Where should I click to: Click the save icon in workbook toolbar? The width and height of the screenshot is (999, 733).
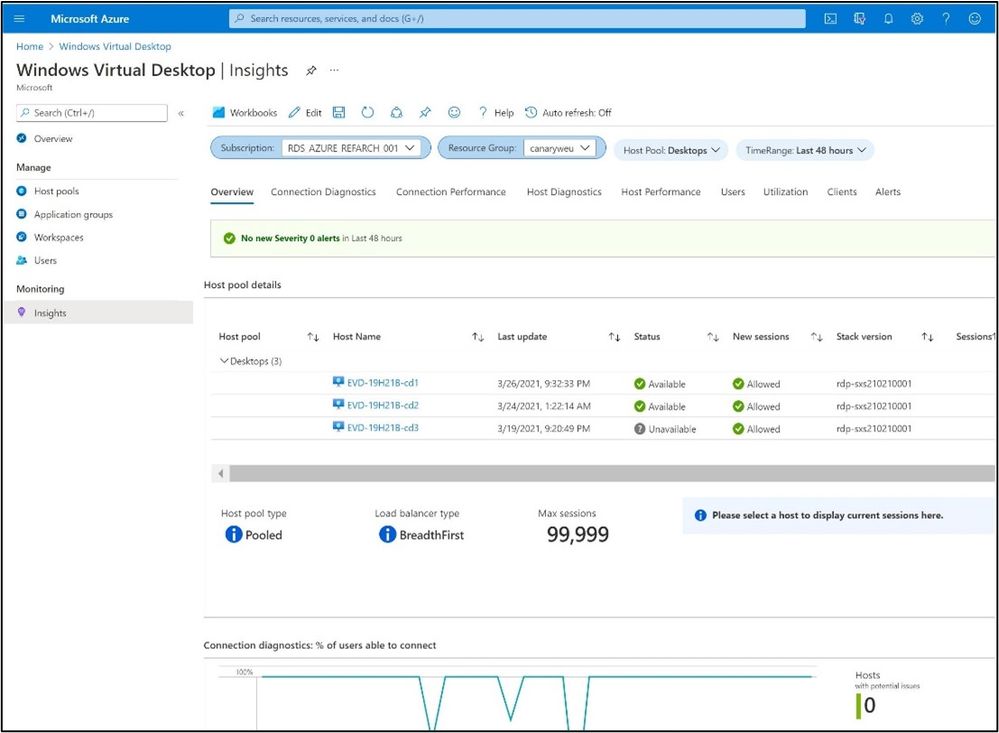(339, 112)
